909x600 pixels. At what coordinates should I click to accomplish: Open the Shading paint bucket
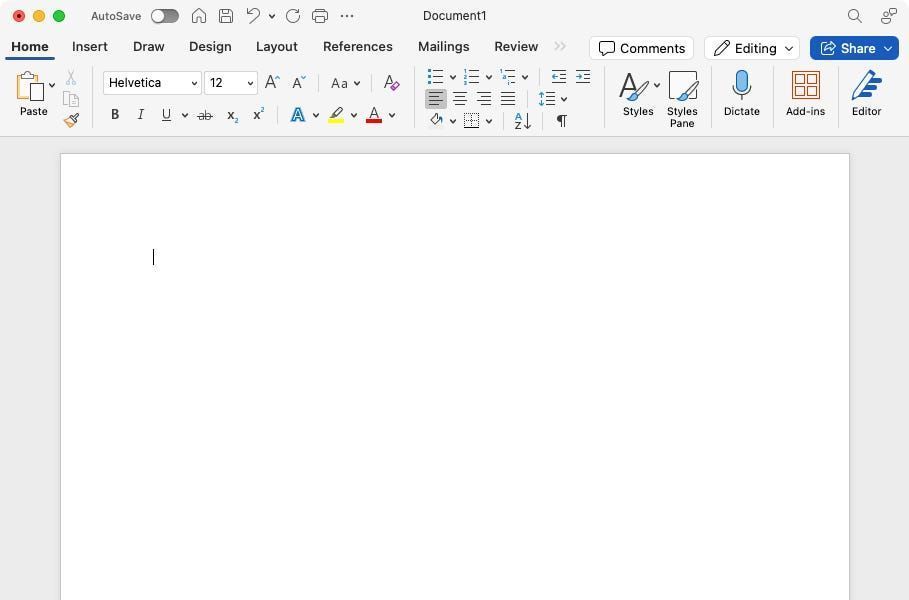click(x=436, y=120)
